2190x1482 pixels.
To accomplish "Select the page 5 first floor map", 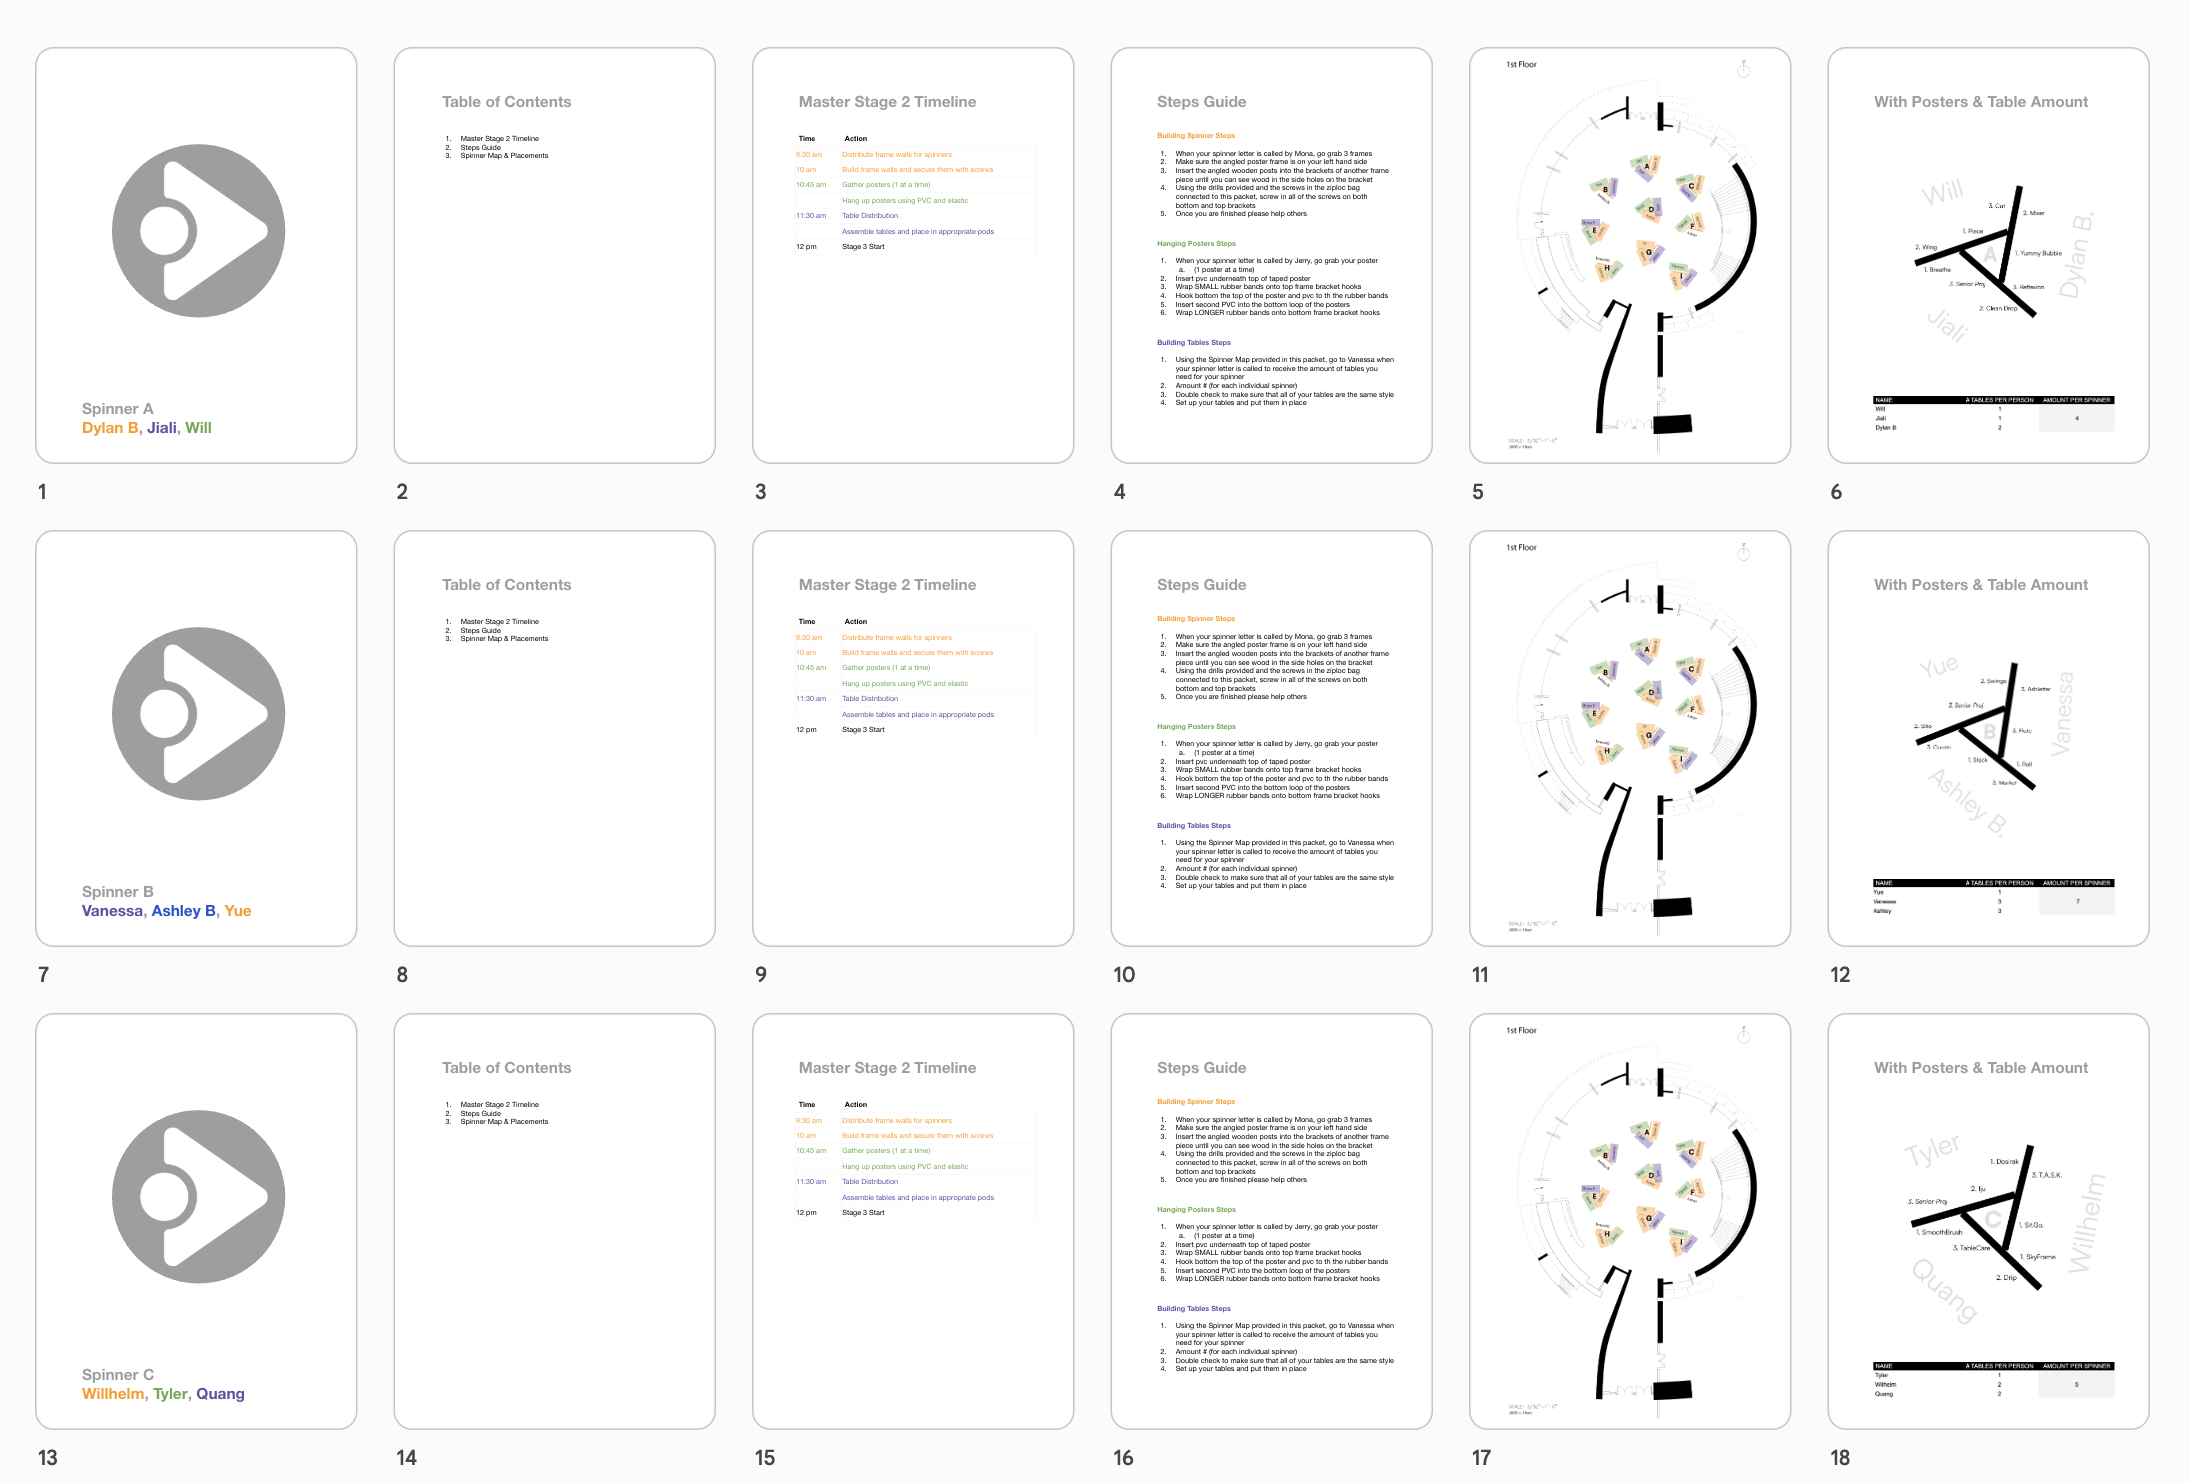I will 1629,255.
